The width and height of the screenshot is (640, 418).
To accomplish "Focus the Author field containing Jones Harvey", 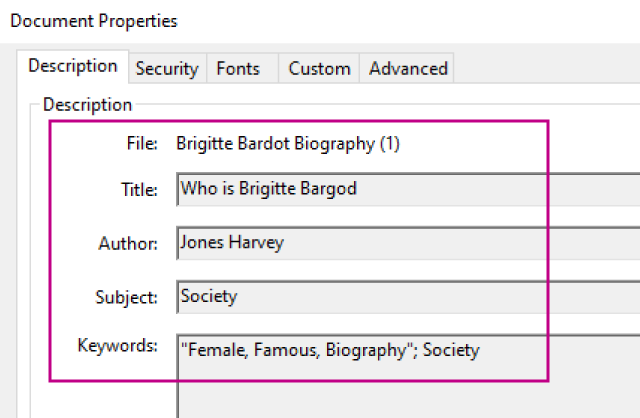I will pos(400,242).
